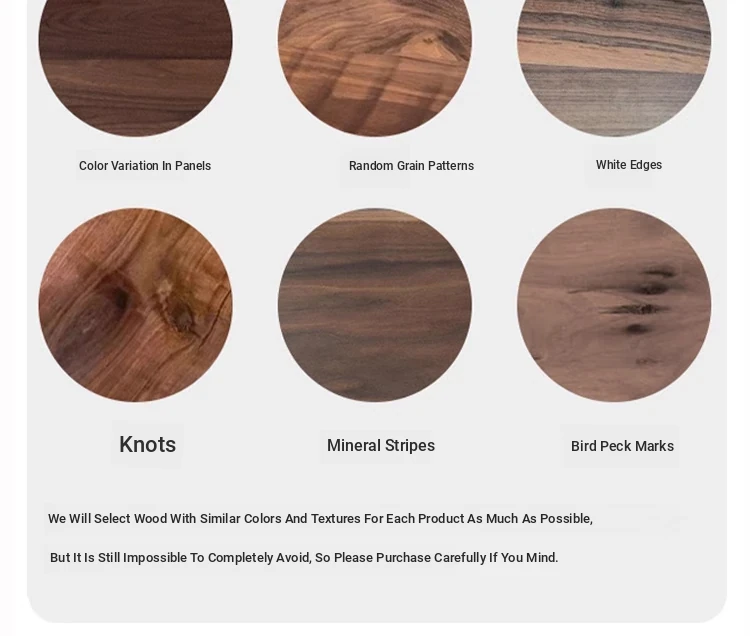Open the Mineral Stripes wood sample image
This screenshot has width=750, height=636.
tap(375, 305)
